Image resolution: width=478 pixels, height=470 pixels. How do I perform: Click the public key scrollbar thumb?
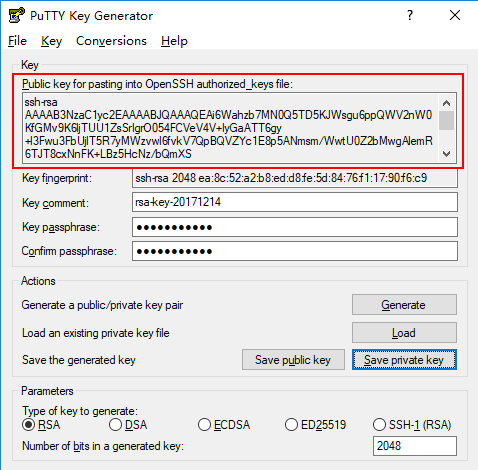[x=446, y=120]
